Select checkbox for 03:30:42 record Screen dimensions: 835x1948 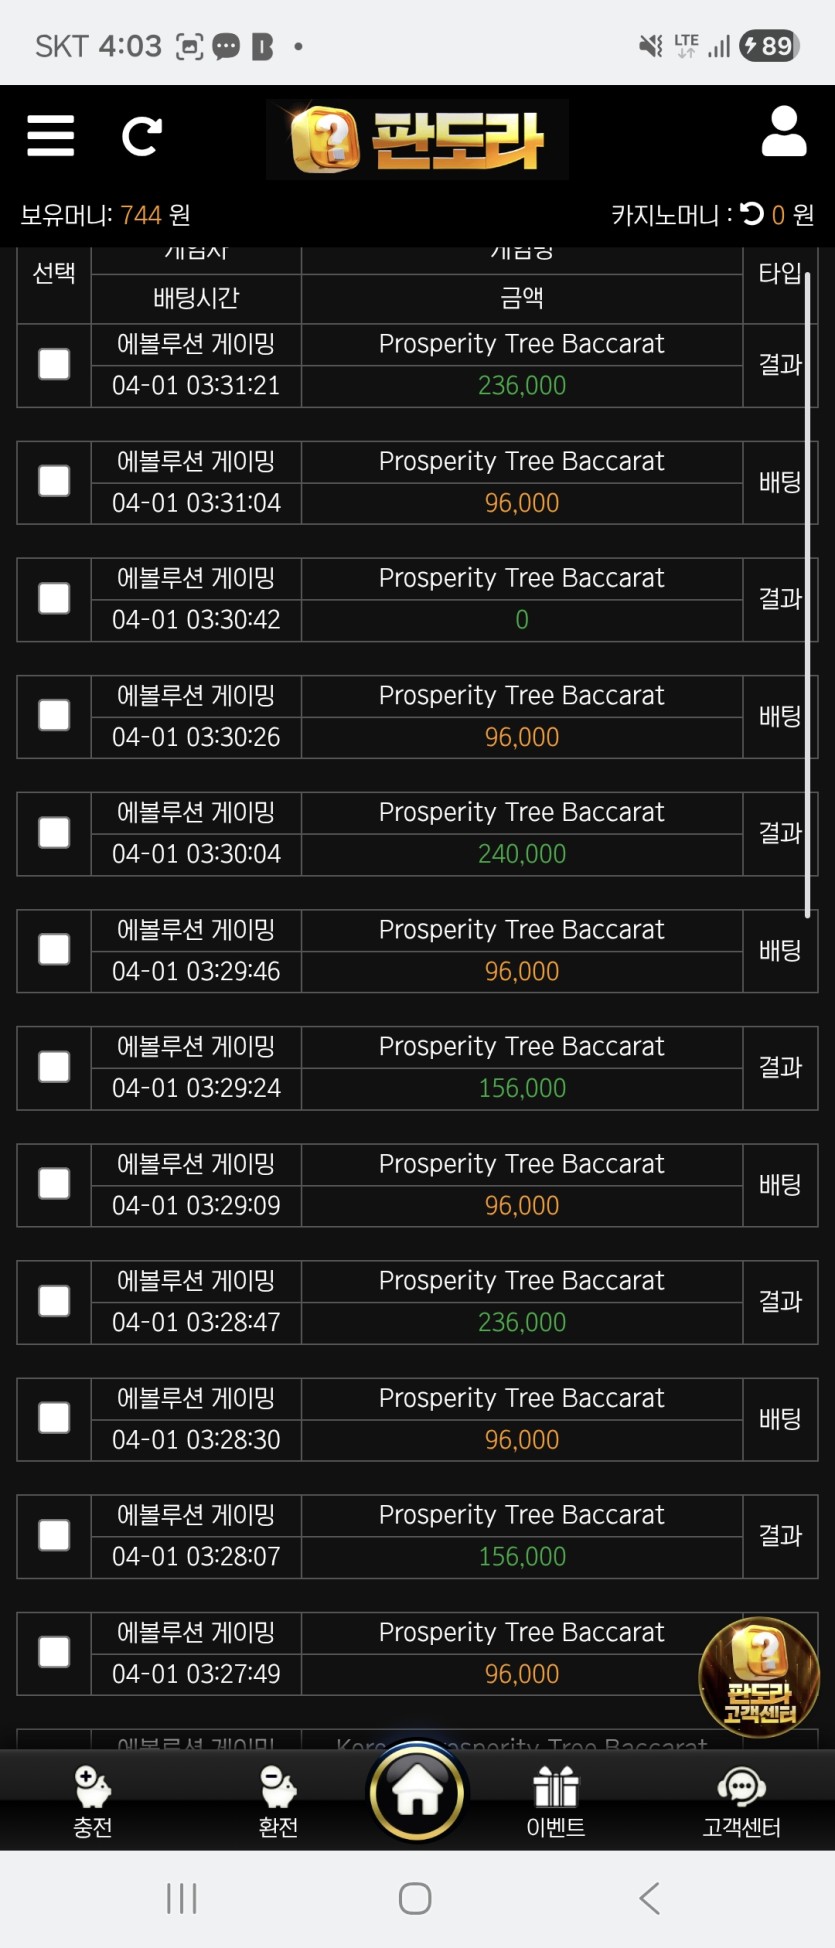54,599
